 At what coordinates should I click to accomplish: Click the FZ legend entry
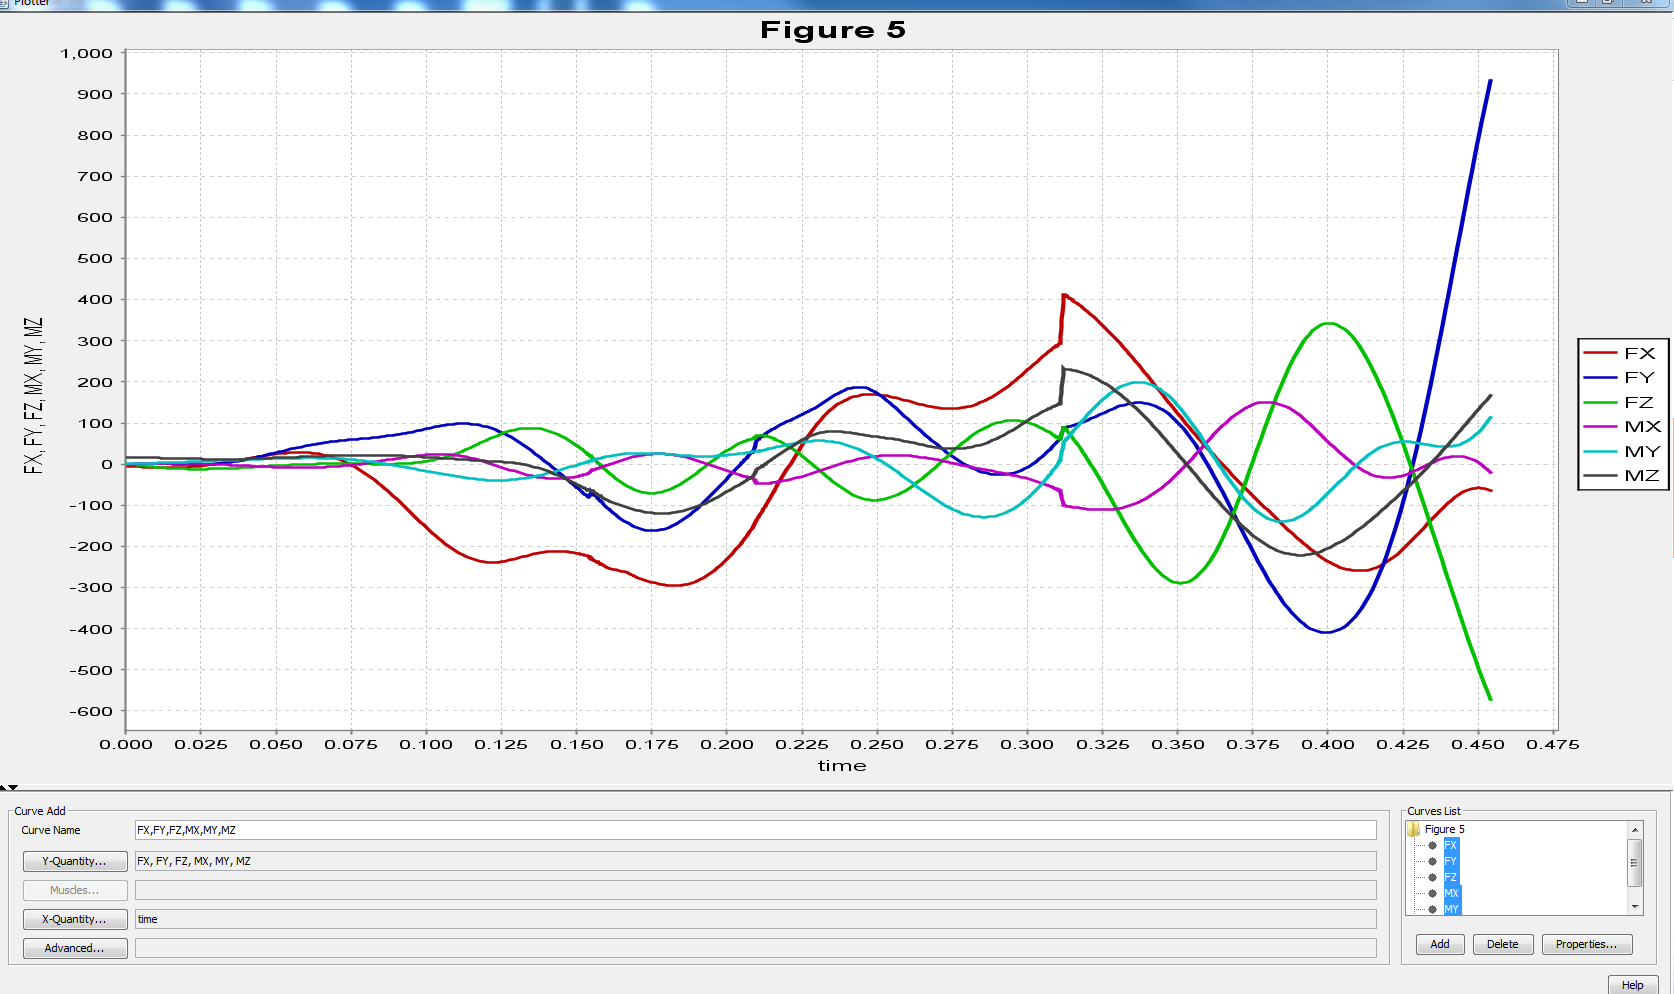click(x=1620, y=402)
